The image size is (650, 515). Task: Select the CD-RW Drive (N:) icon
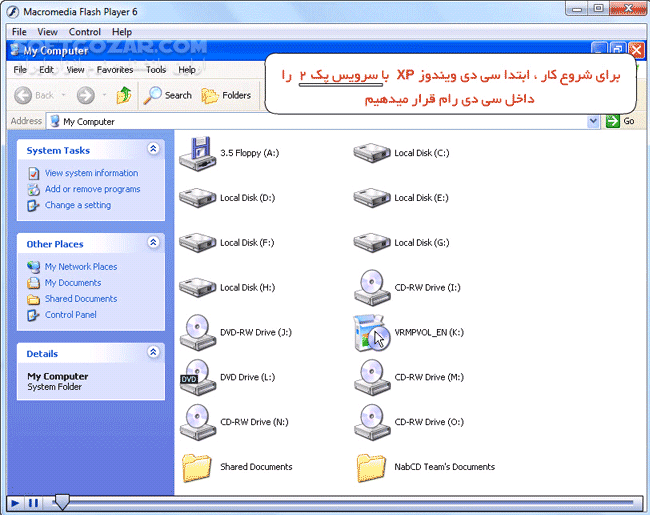tap(198, 422)
